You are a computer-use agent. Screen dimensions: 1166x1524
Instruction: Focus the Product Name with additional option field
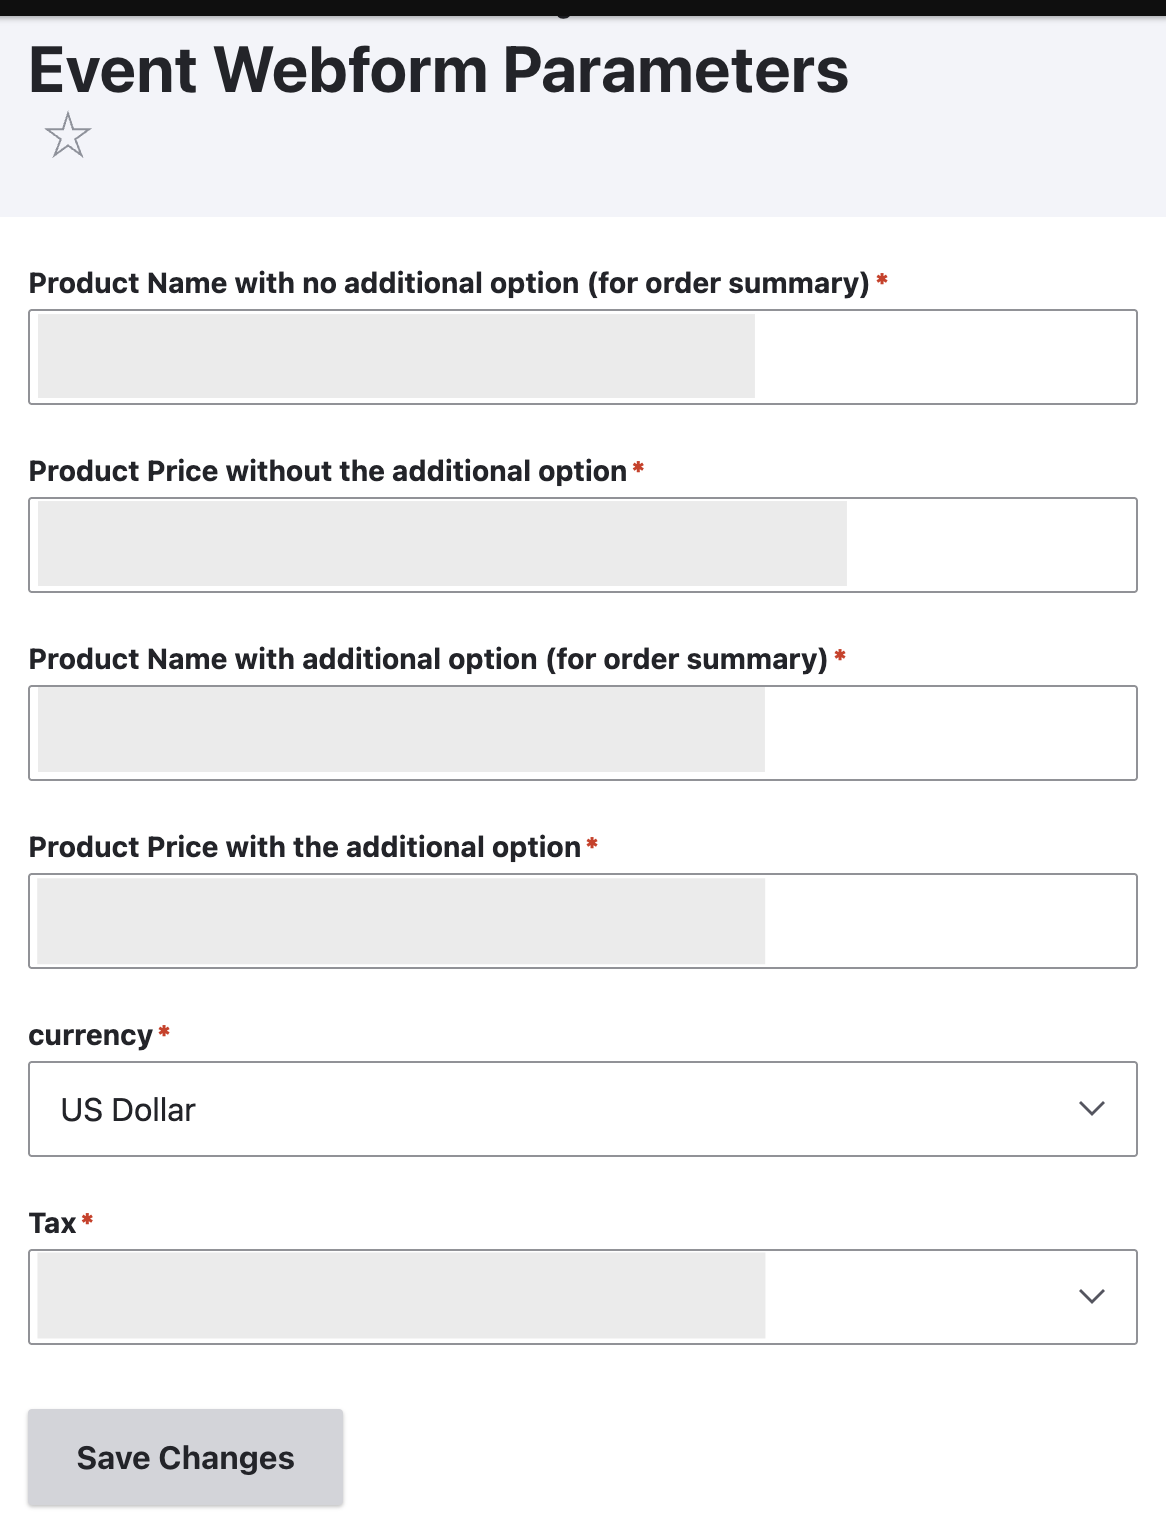582,733
